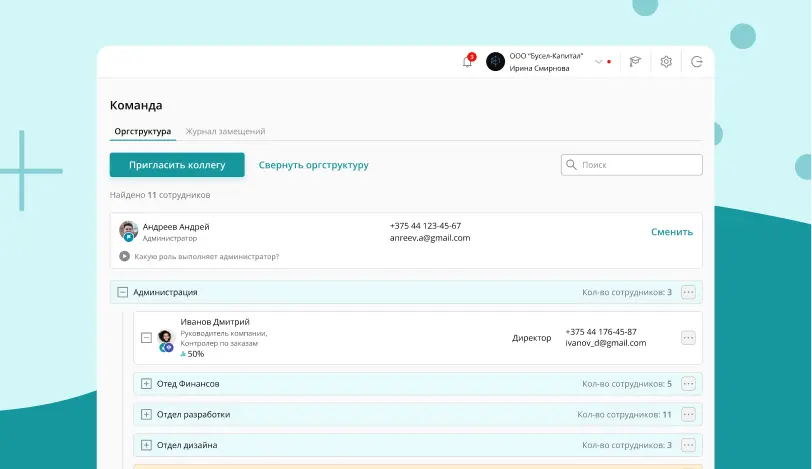812x469 pixels.
Task: Open the notifications bell
Action: tap(467, 62)
